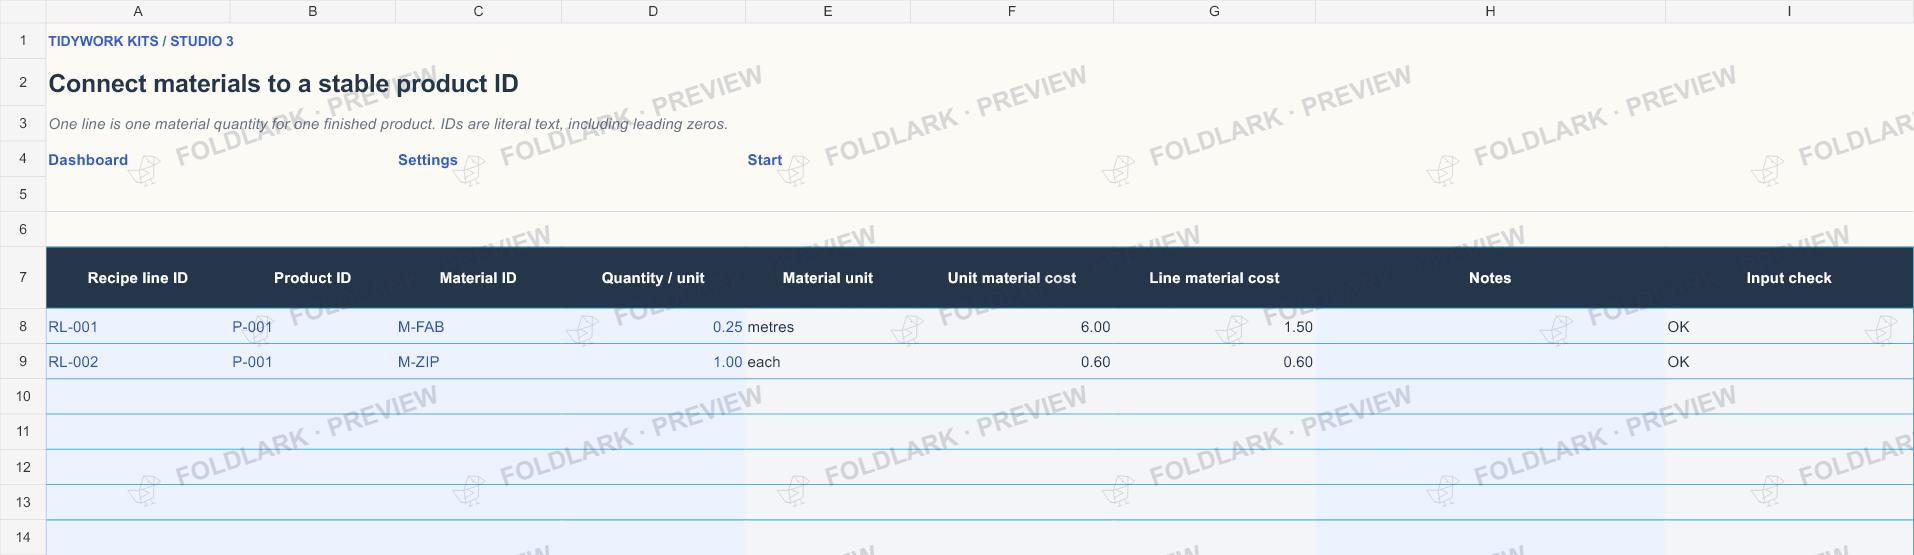Select the Material unit header cell

tap(828, 278)
